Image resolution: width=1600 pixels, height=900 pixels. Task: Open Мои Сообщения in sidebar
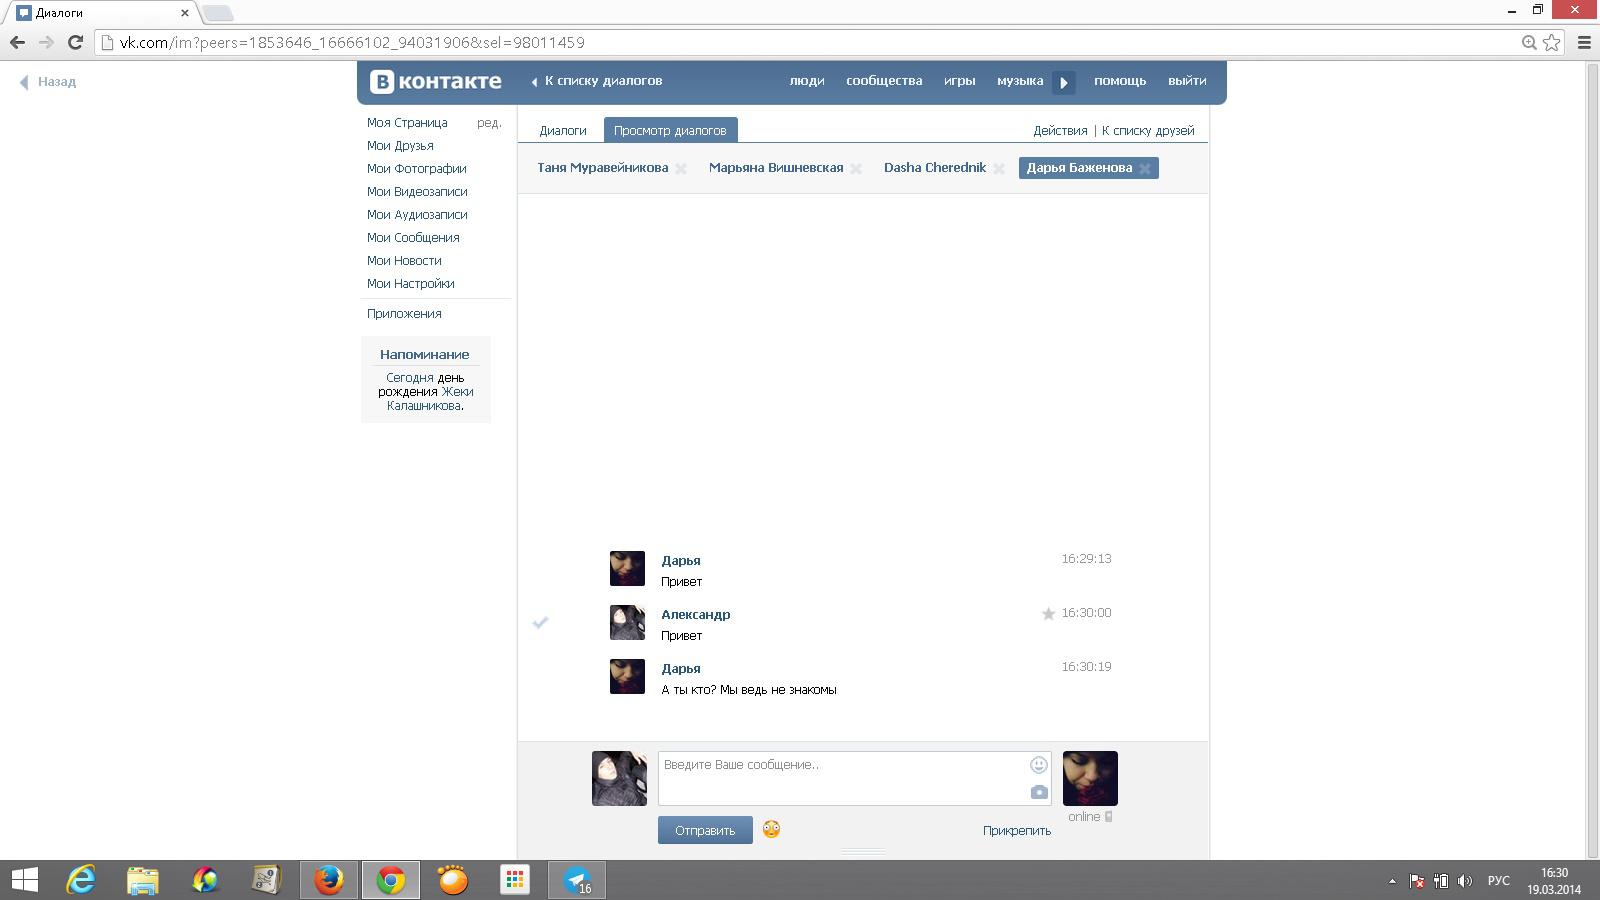(413, 238)
